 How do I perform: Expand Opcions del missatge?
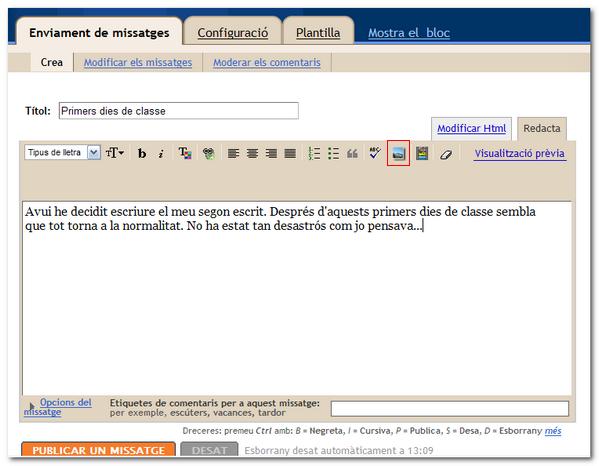tap(58, 407)
